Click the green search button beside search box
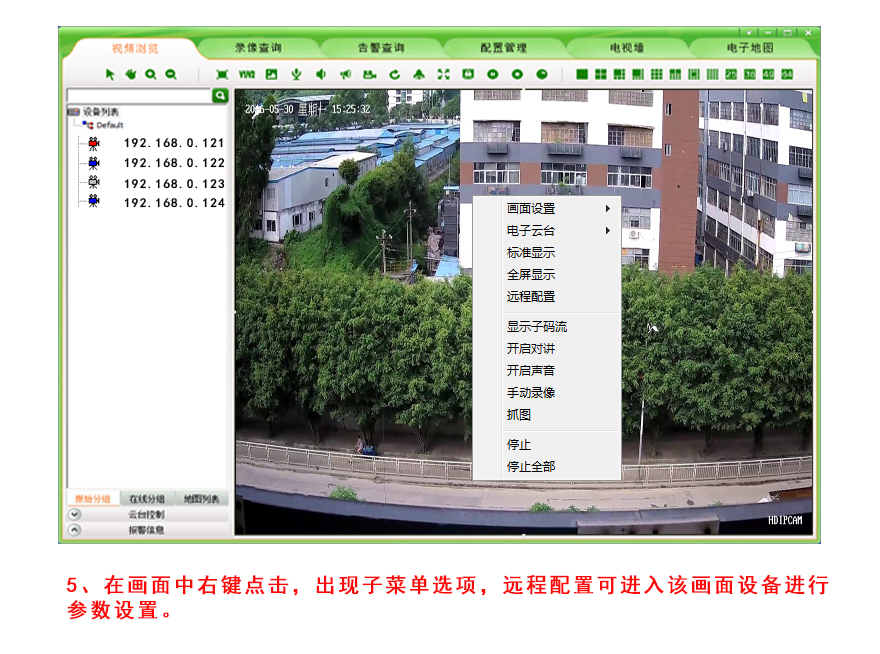880x654 pixels. pyautogui.click(x=220, y=95)
